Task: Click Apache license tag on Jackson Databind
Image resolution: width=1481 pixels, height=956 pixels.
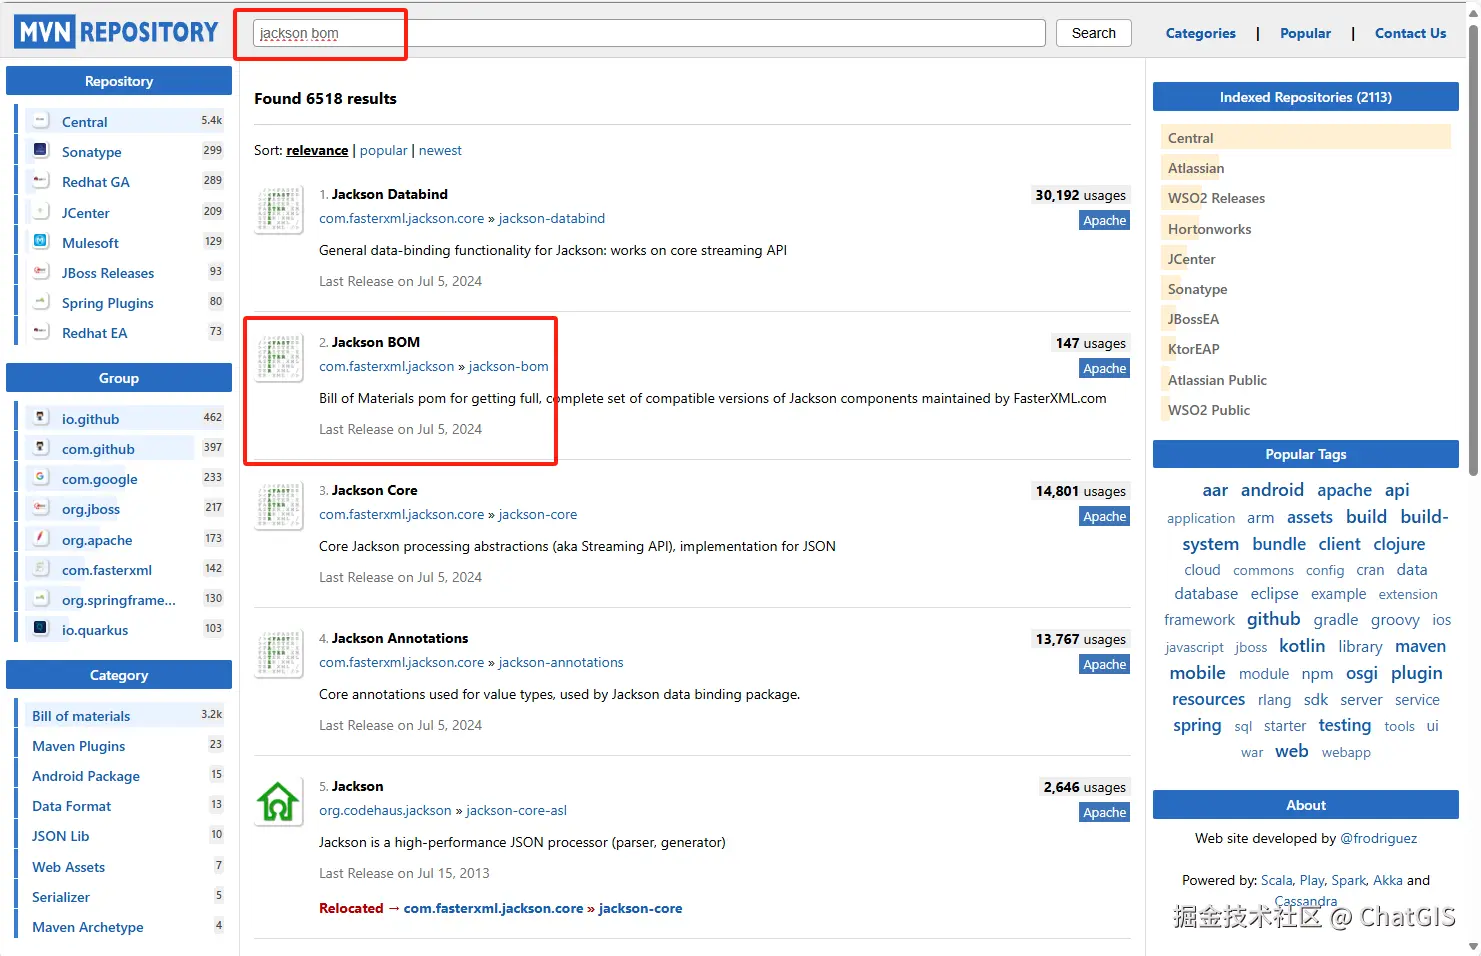Action: point(1105,220)
